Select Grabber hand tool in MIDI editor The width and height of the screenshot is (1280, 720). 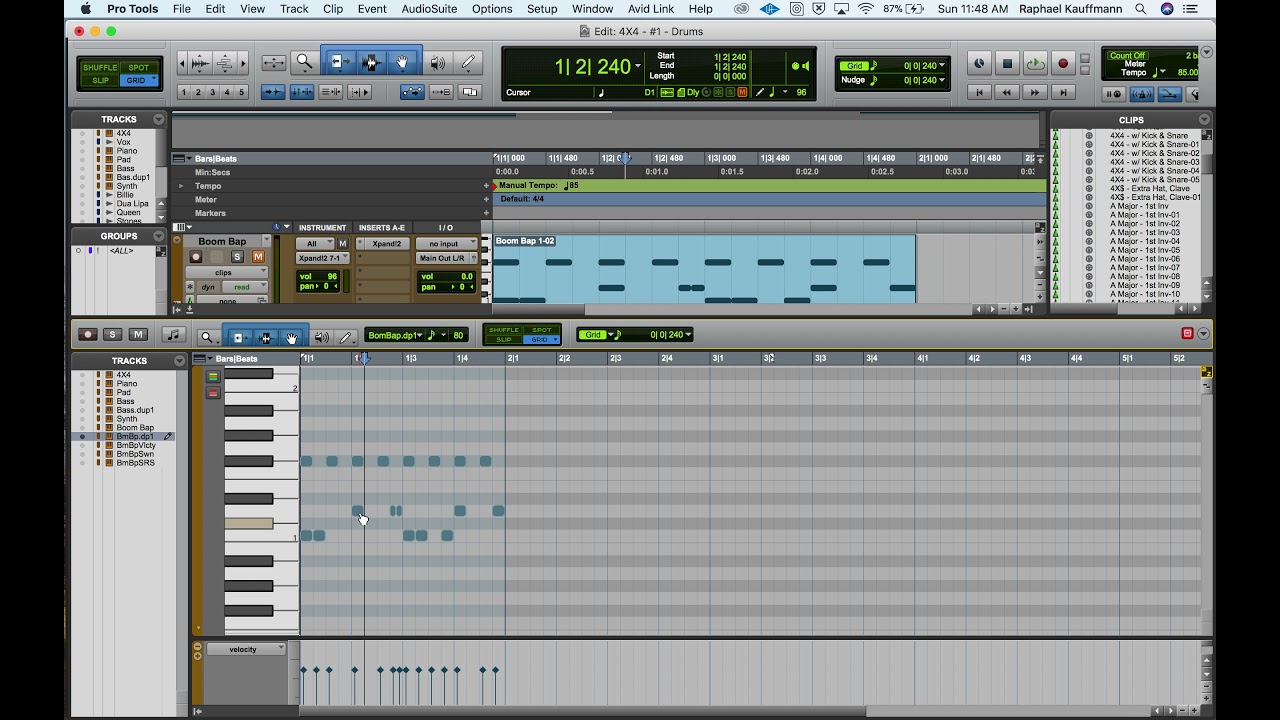coord(292,336)
